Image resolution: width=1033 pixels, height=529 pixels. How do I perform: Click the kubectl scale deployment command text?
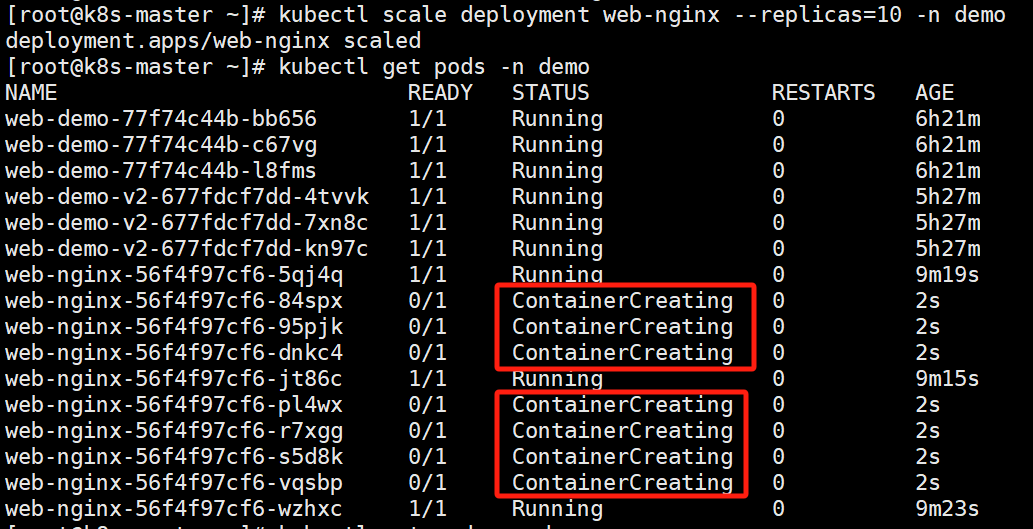[642, 15]
